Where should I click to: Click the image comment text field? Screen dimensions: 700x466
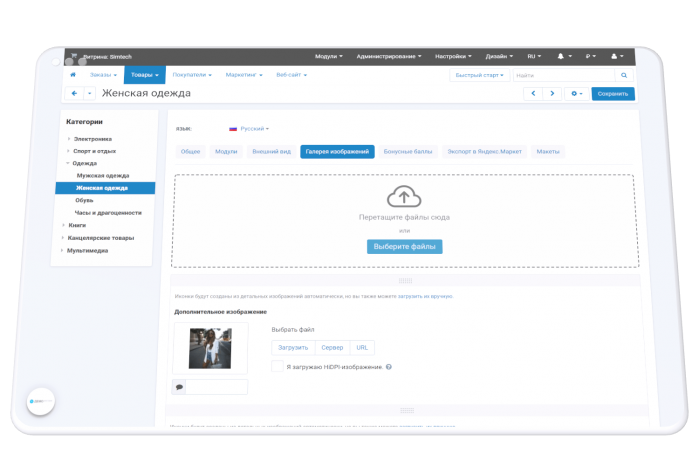[x=217, y=387]
